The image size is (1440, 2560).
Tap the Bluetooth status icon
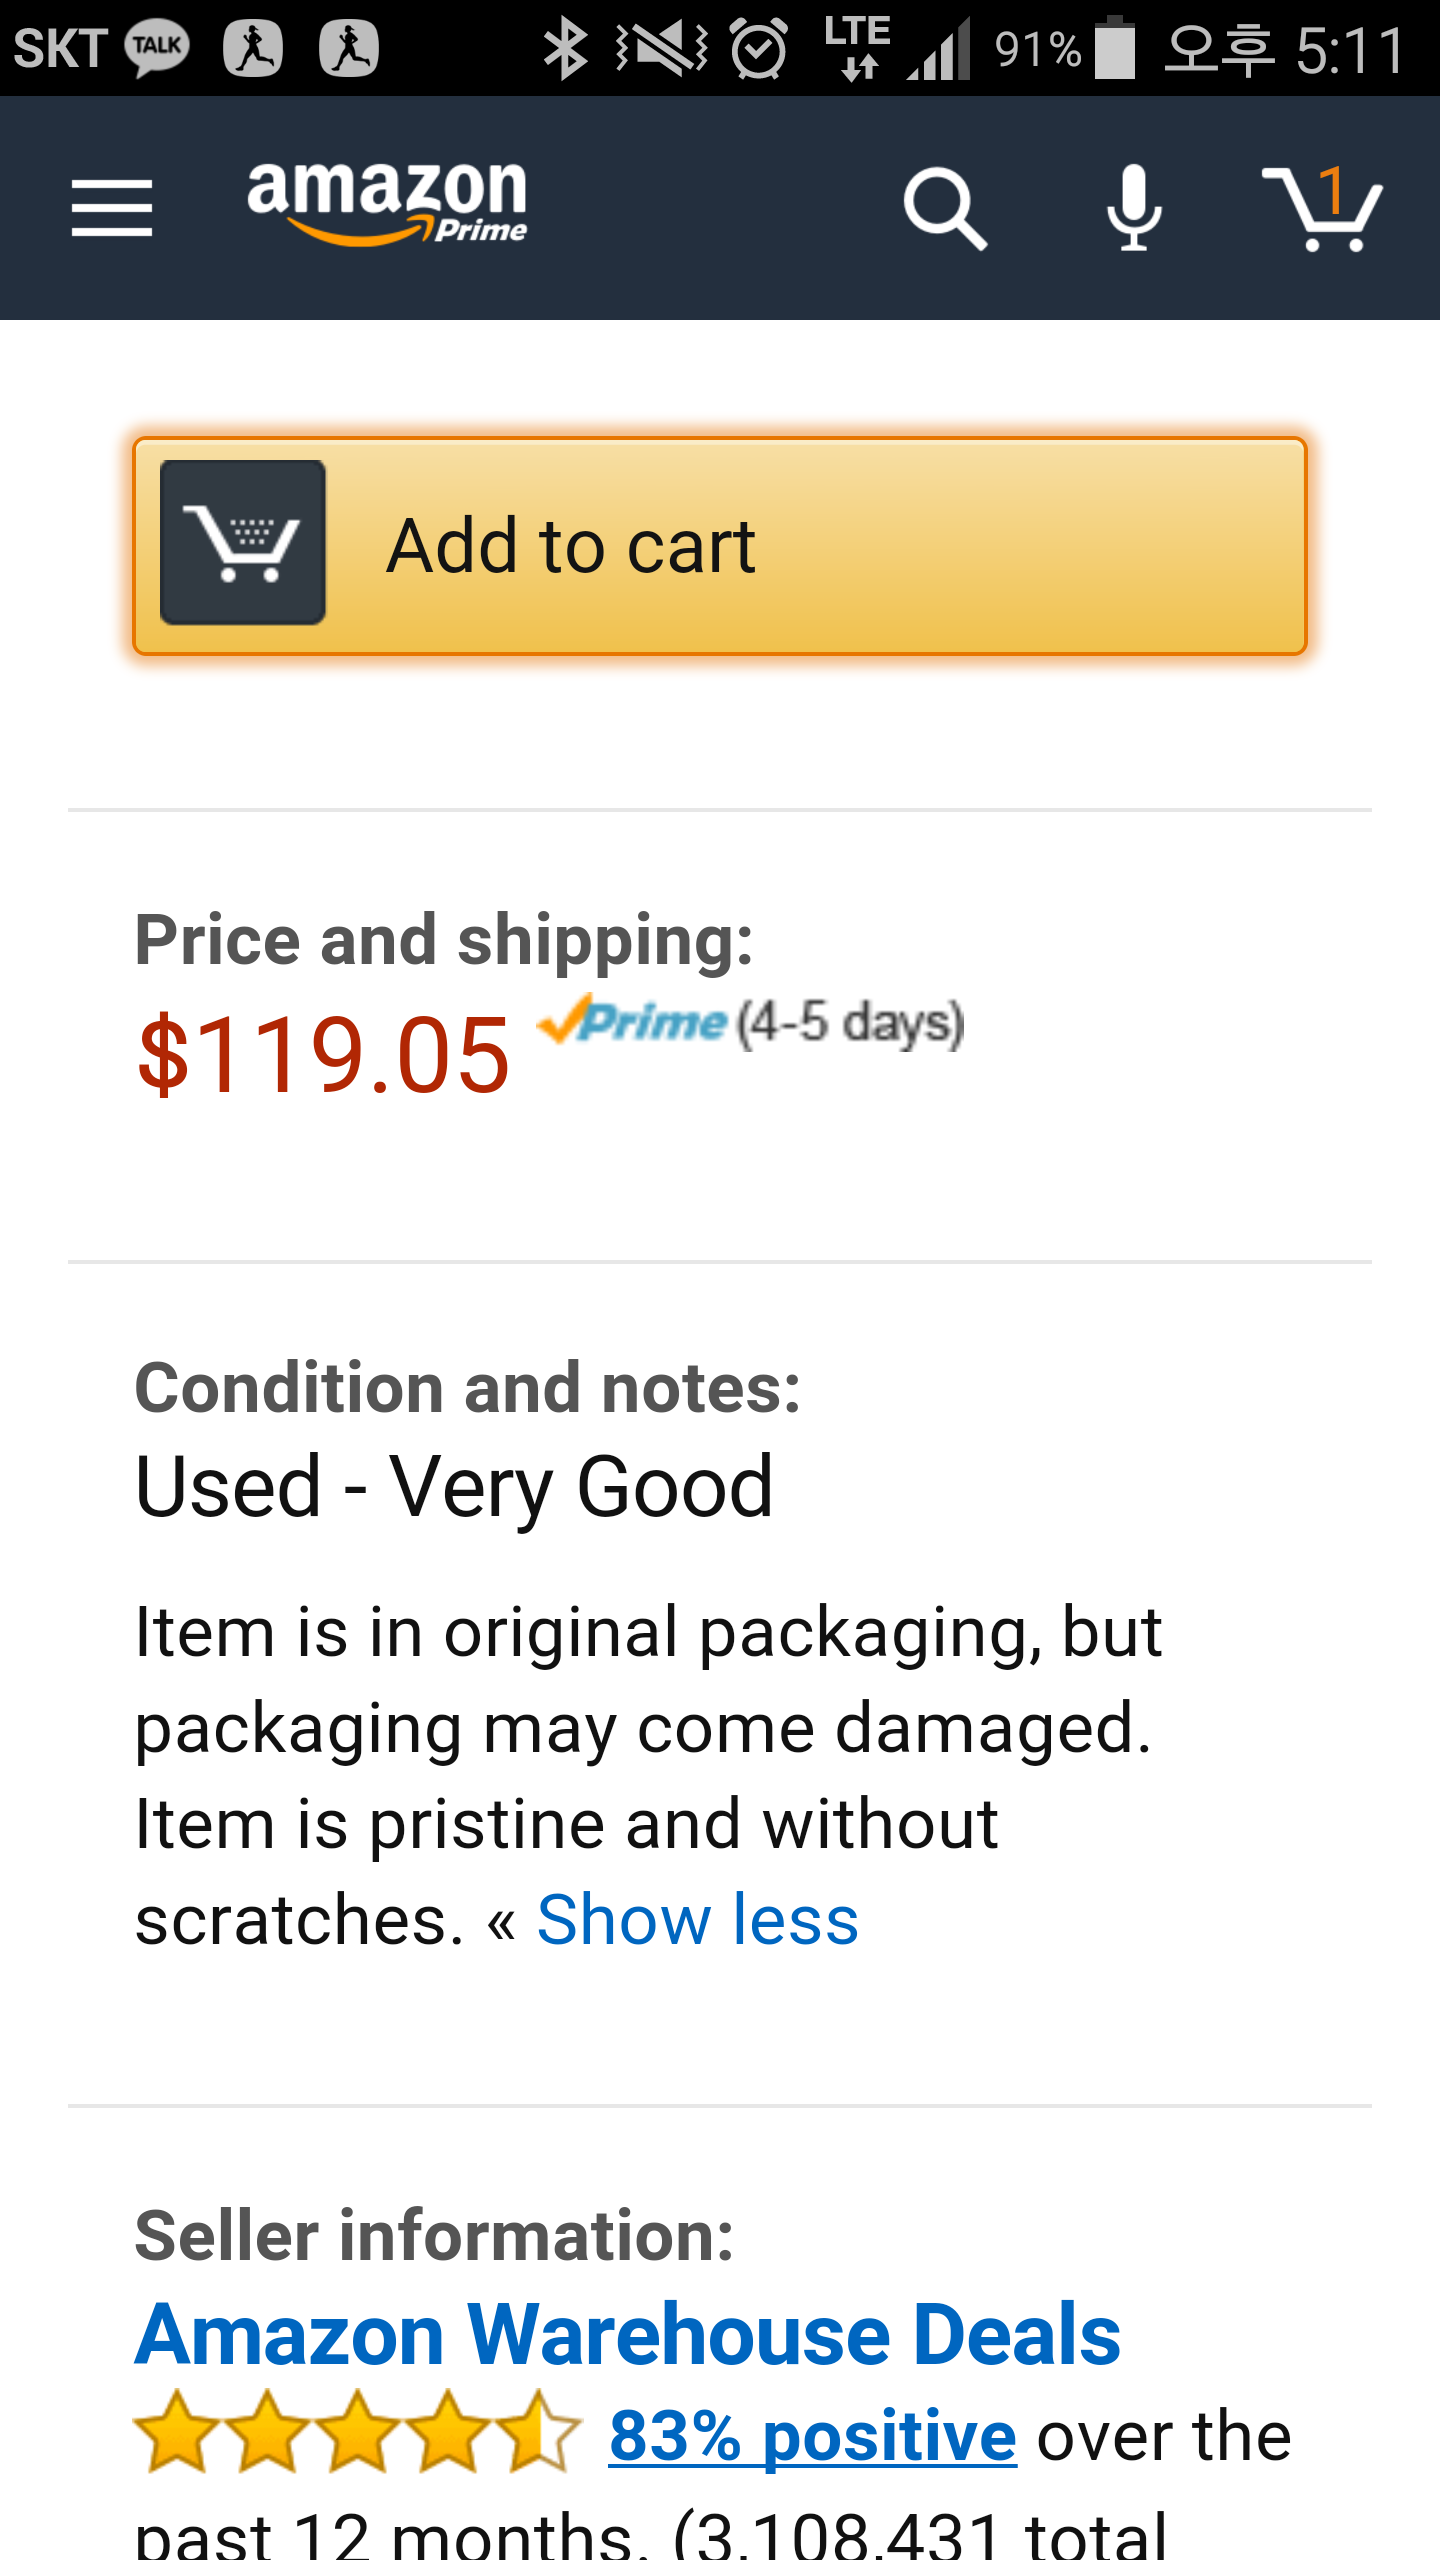(x=565, y=48)
